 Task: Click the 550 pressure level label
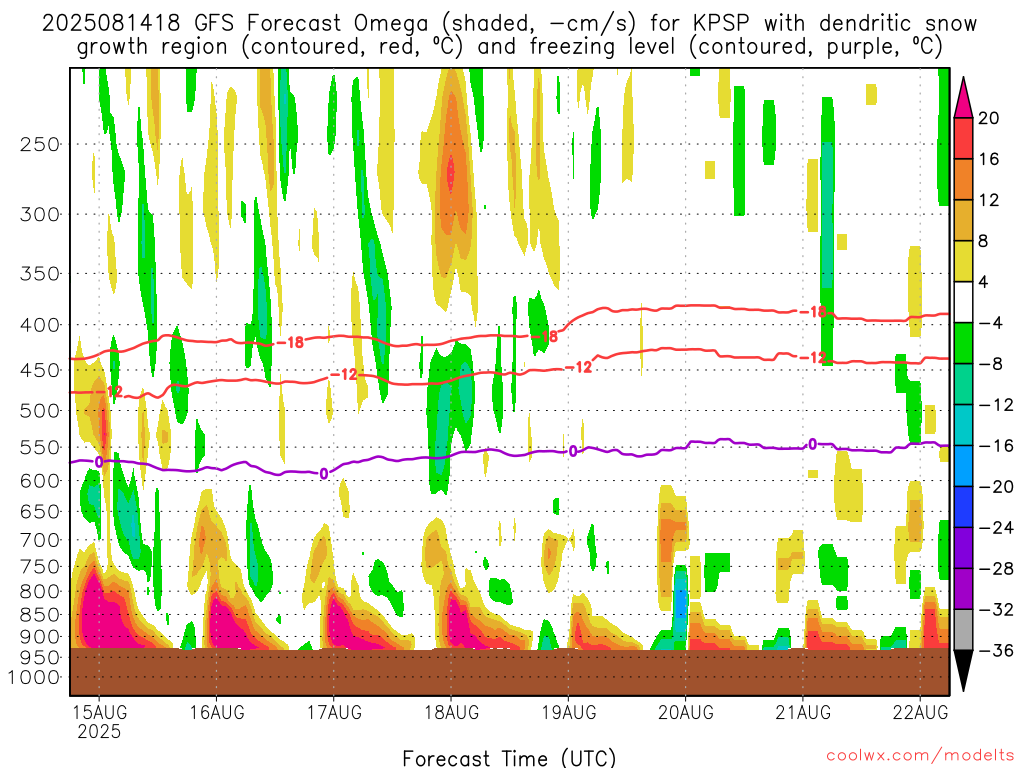click(x=40, y=447)
